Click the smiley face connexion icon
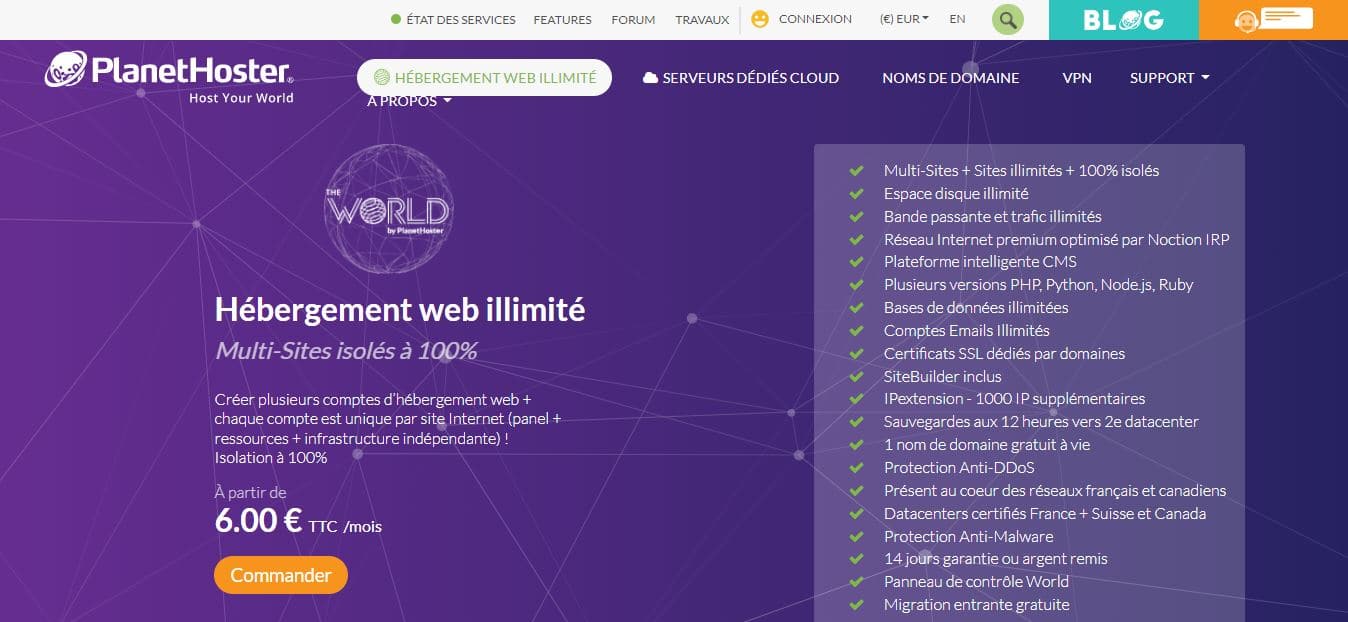This screenshot has height=622, width=1348. (x=760, y=19)
